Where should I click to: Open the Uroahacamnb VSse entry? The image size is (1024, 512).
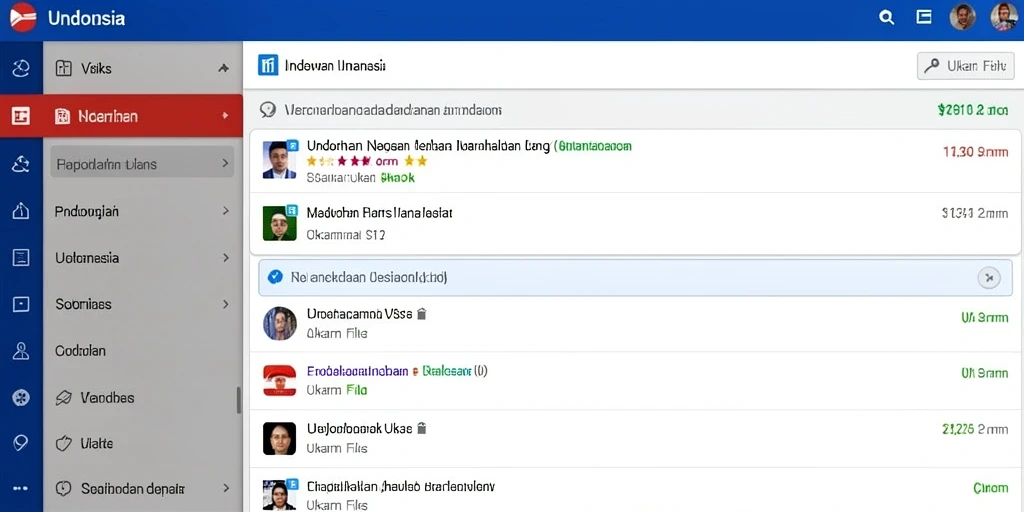click(633, 323)
